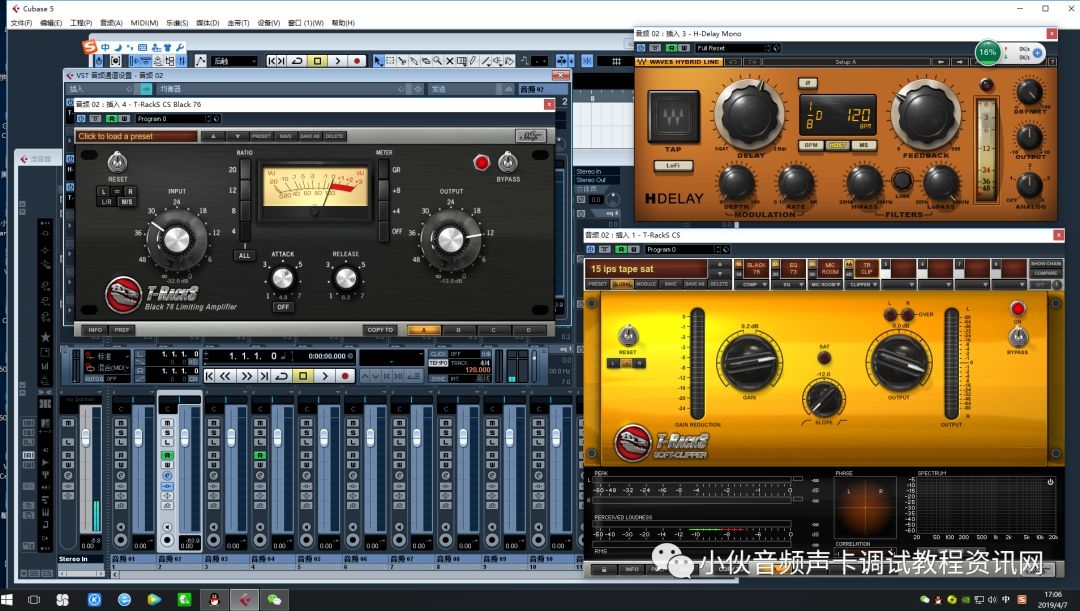Image resolution: width=1080 pixels, height=611 pixels.
Task: Click the COMPARE button in T-RackS CS
Action: click(x=1046, y=273)
